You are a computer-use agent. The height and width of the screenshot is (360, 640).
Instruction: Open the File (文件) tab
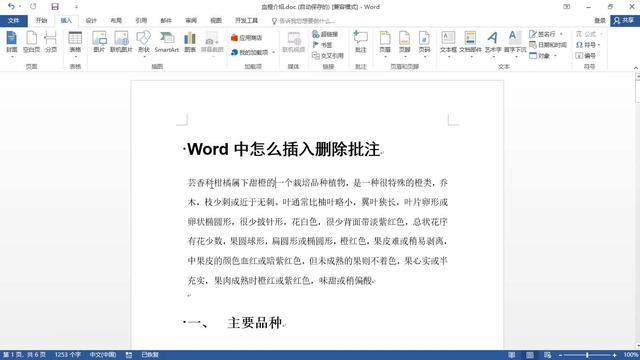[x=13, y=20]
